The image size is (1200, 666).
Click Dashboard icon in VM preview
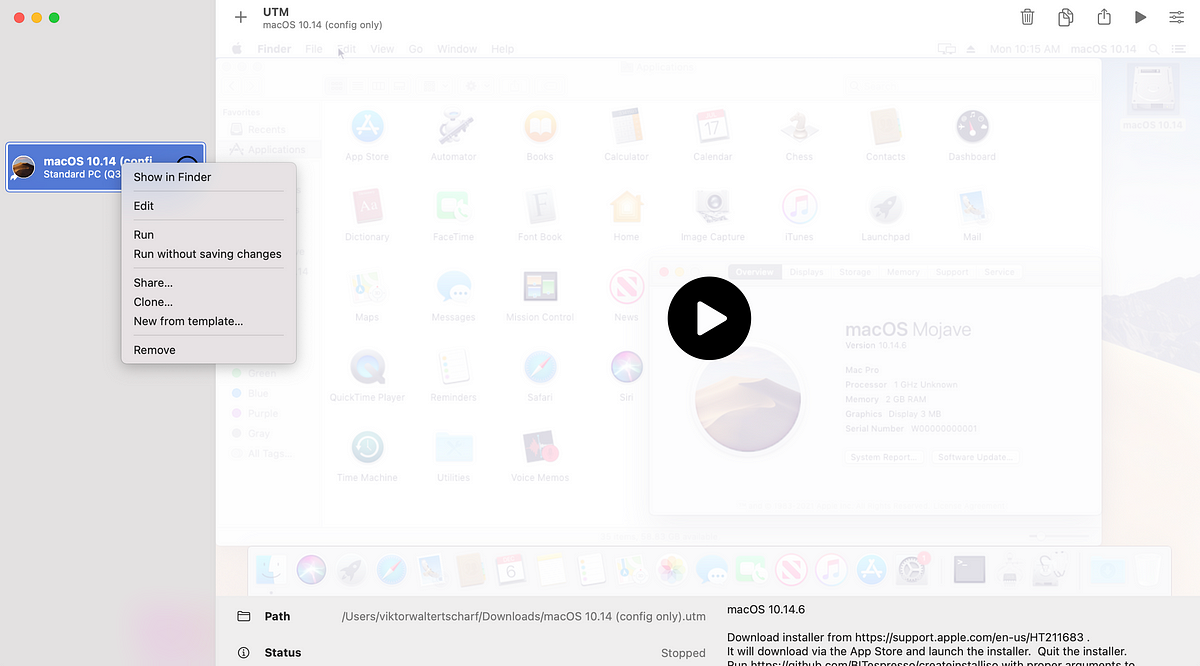(x=972, y=128)
